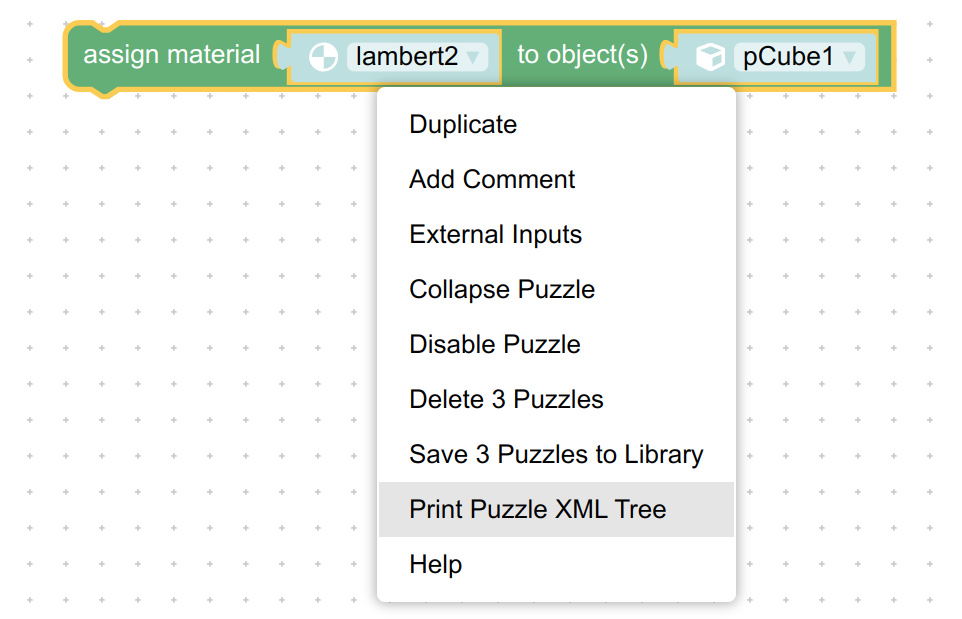The height and width of the screenshot is (619, 962).
Task: Select Add Comment in the context menu
Action: [x=492, y=180]
